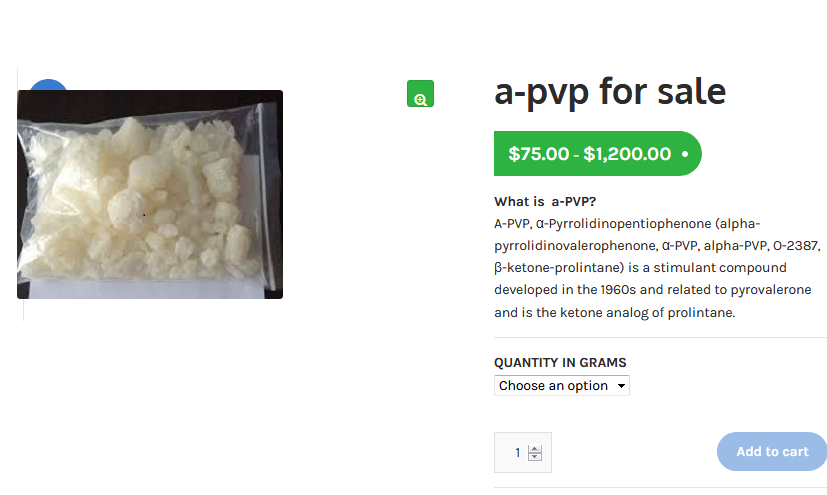827x495 pixels.
Task: Focus the item count input field
Action: 523,452
